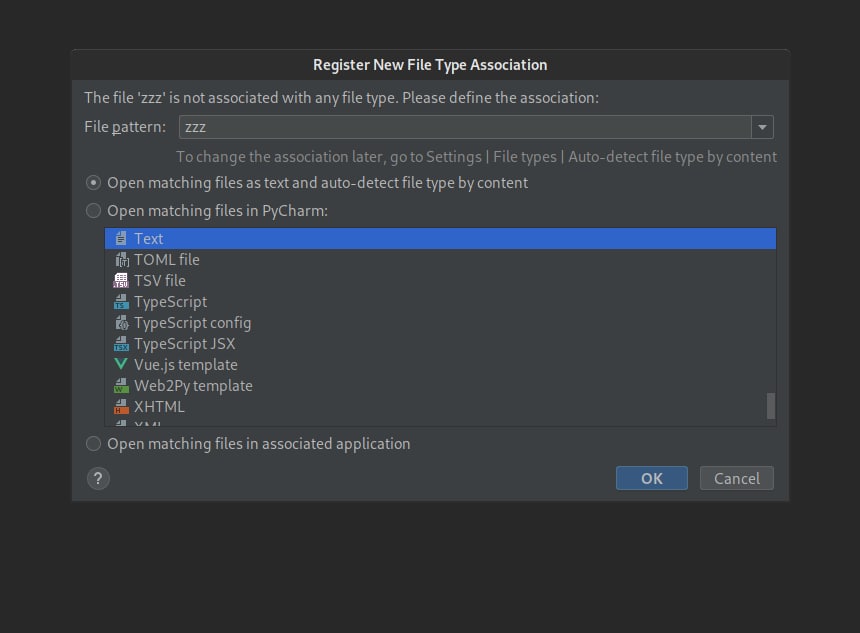860x633 pixels.
Task: Open help with the question mark button
Action: click(98, 478)
